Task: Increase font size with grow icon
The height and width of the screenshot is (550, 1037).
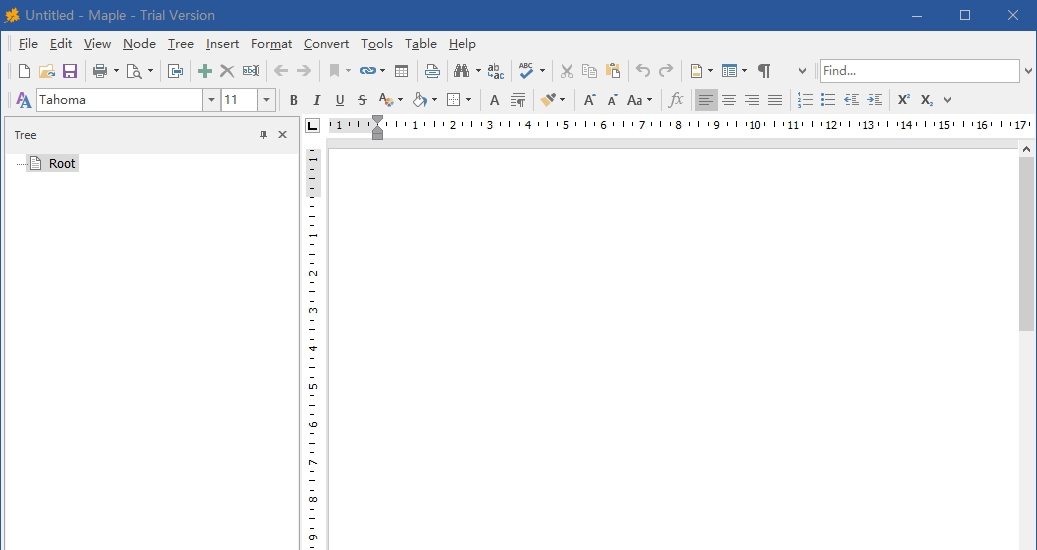Action: [x=589, y=100]
